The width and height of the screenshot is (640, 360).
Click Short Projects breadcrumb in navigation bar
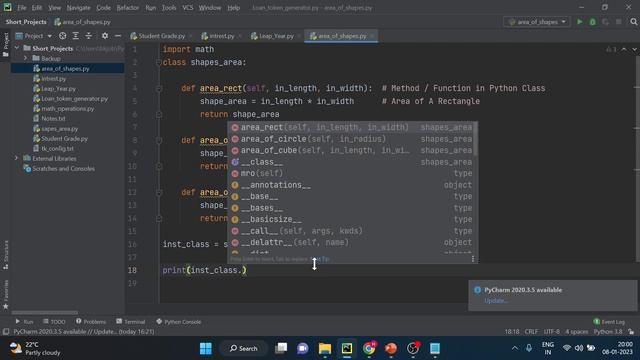point(26,22)
